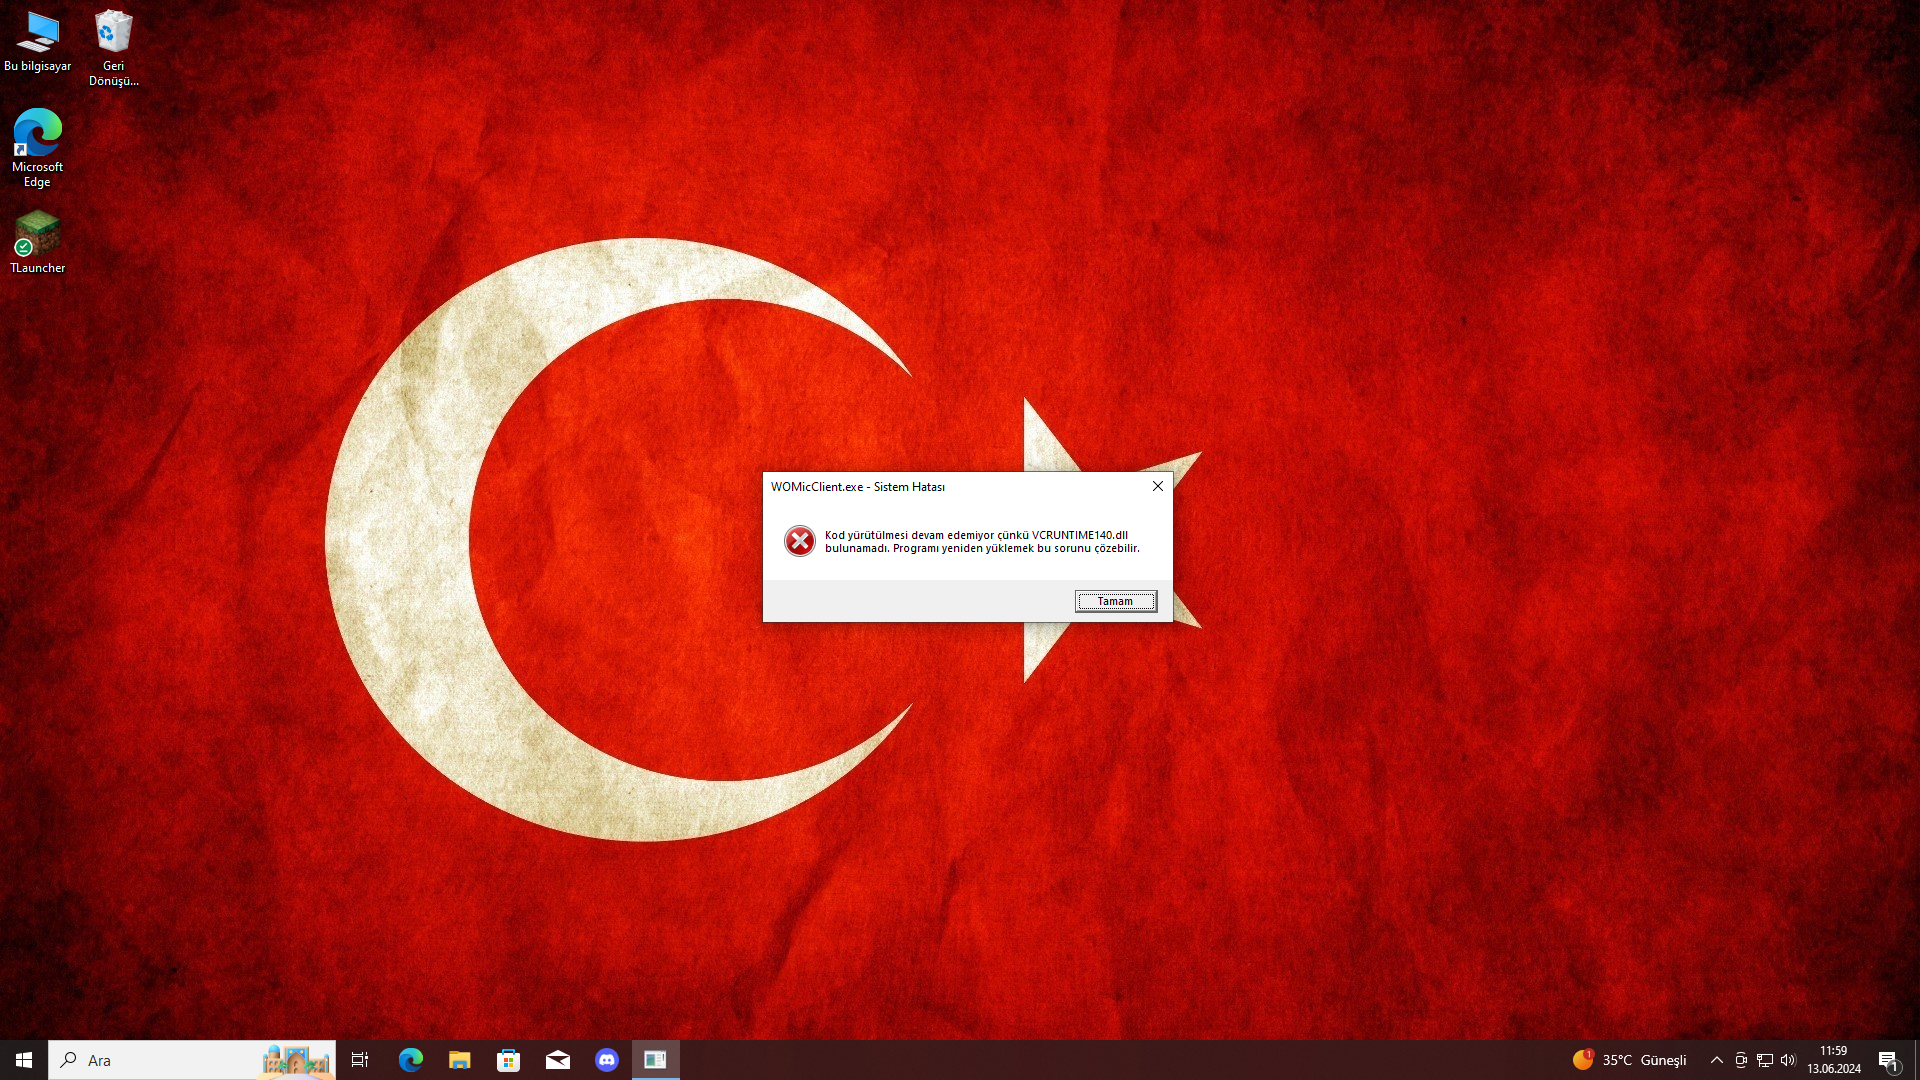This screenshot has width=1920, height=1080.
Task: Open File Explorer from the taskbar
Action: (x=460, y=1060)
